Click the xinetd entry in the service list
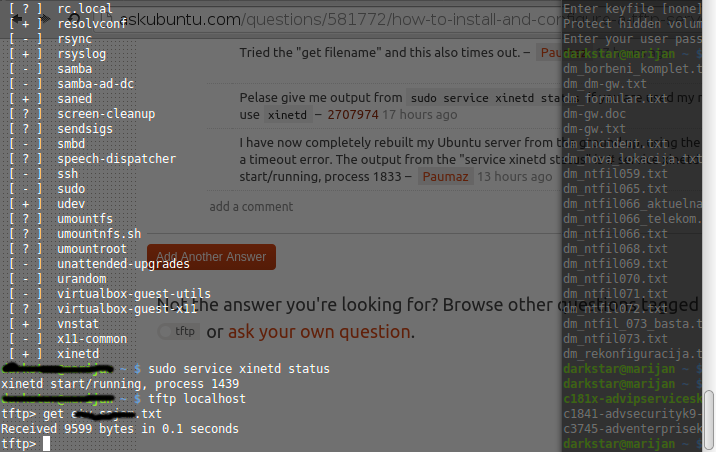This screenshot has height=452, width=716. (78, 354)
